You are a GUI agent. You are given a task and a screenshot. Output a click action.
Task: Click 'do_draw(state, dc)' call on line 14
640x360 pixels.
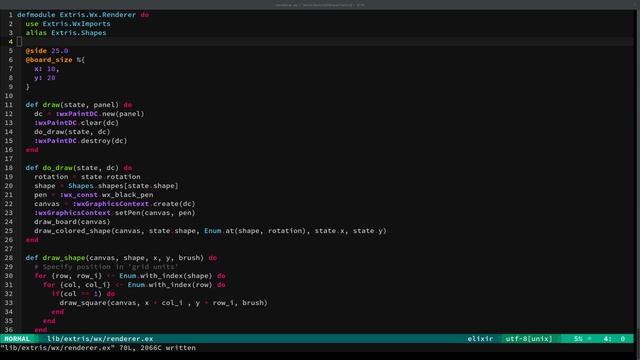pyautogui.click(x=72, y=132)
